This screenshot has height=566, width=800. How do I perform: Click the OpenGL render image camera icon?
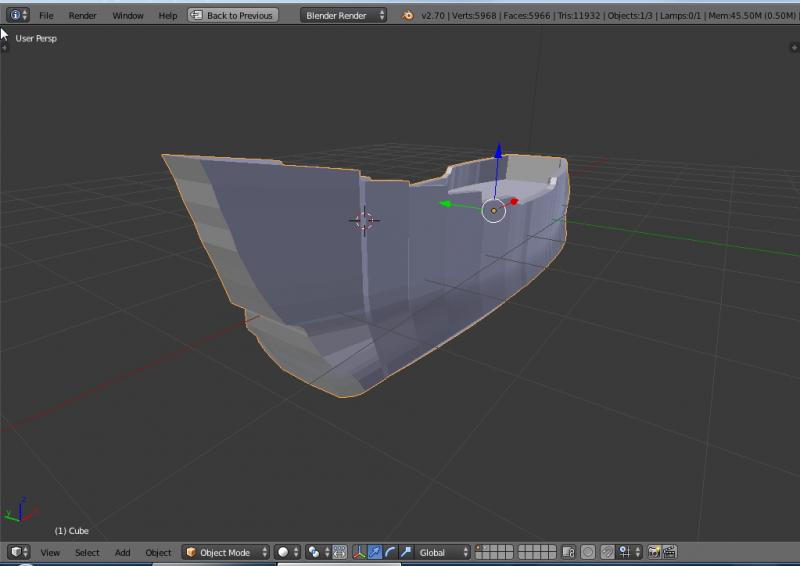click(x=654, y=552)
